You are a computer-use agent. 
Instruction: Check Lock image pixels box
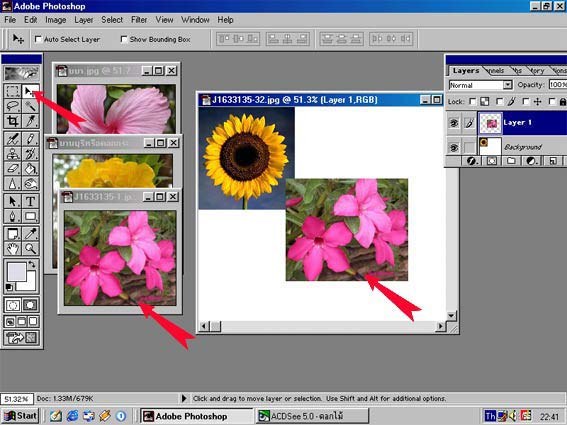tap(499, 102)
